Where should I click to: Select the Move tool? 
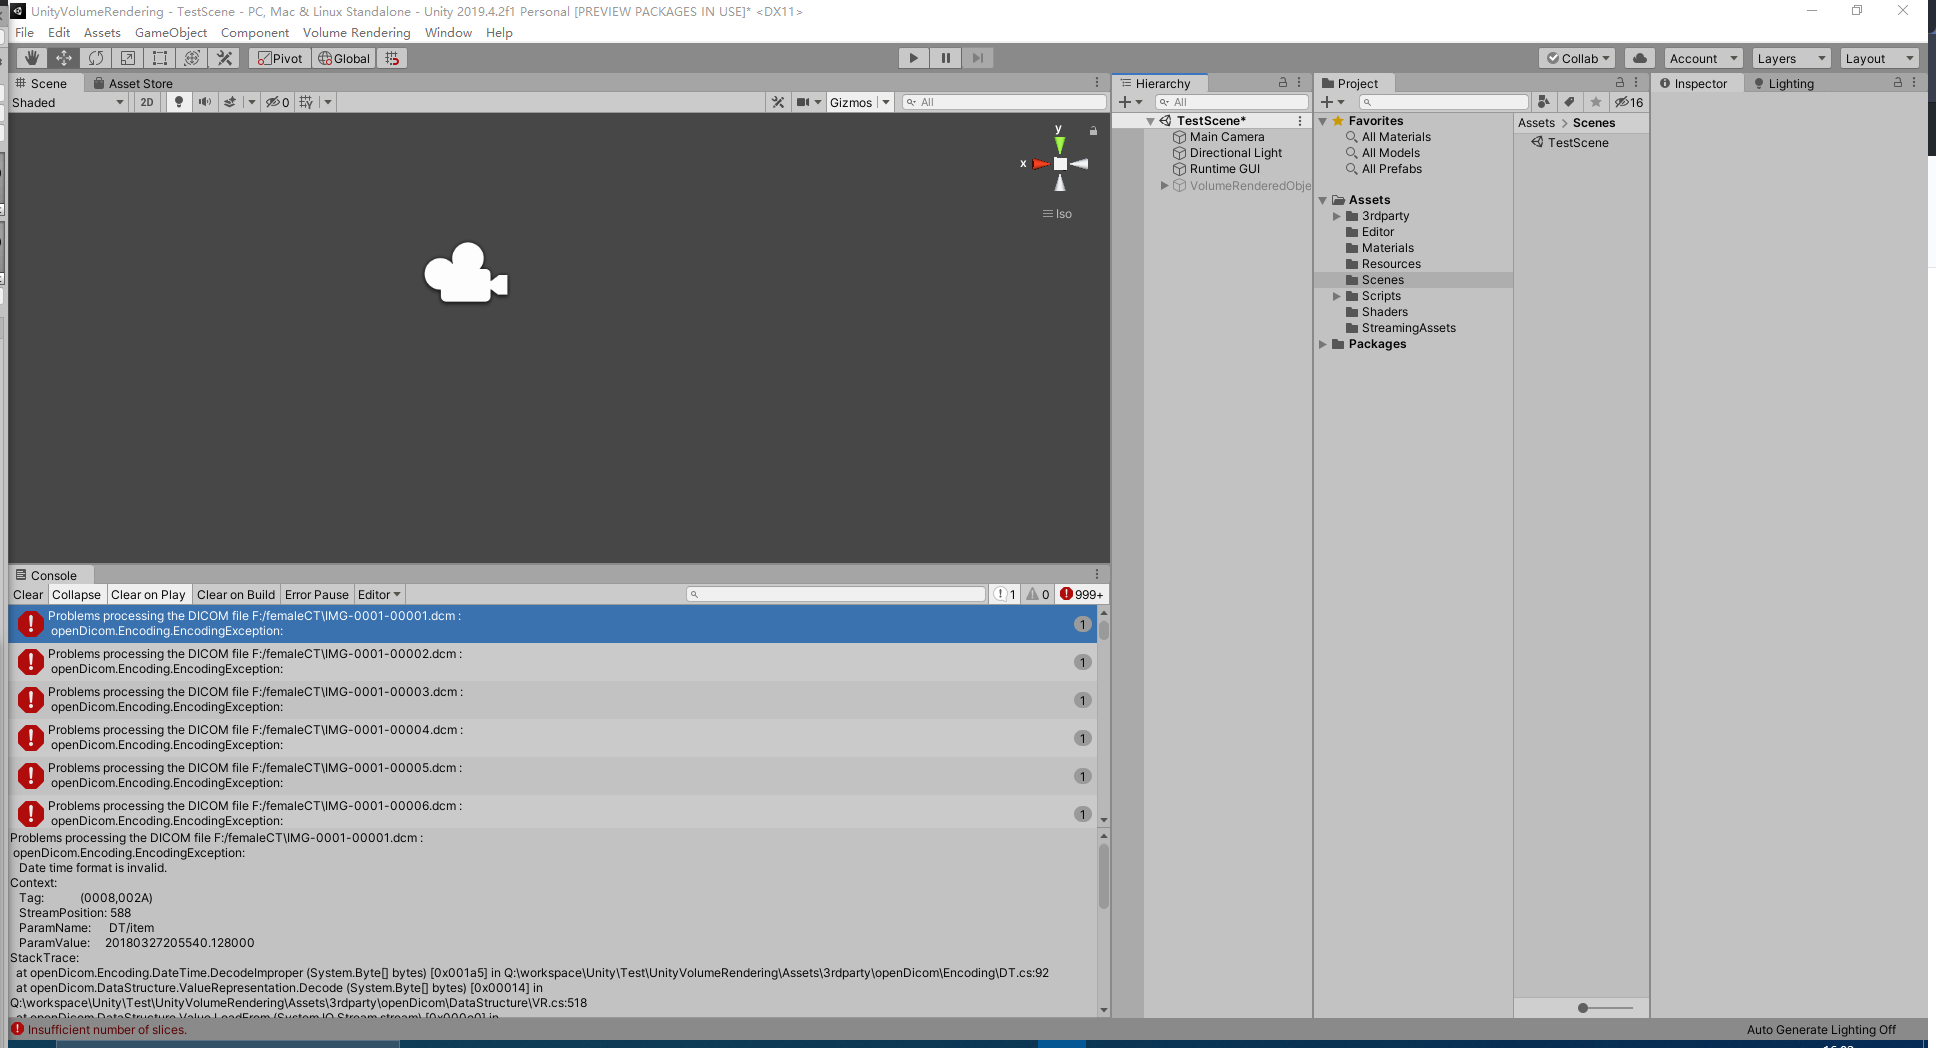(x=63, y=57)
